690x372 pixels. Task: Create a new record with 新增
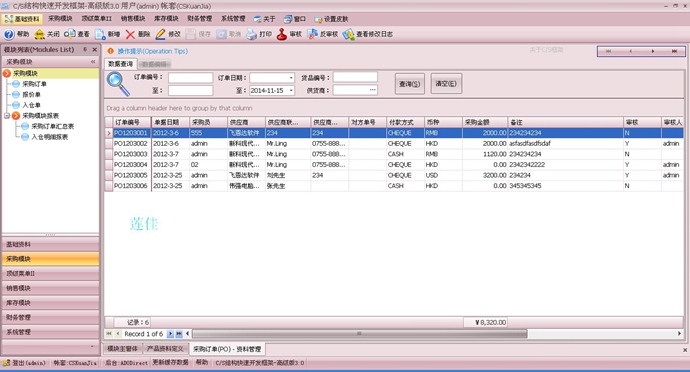[100, 34]
